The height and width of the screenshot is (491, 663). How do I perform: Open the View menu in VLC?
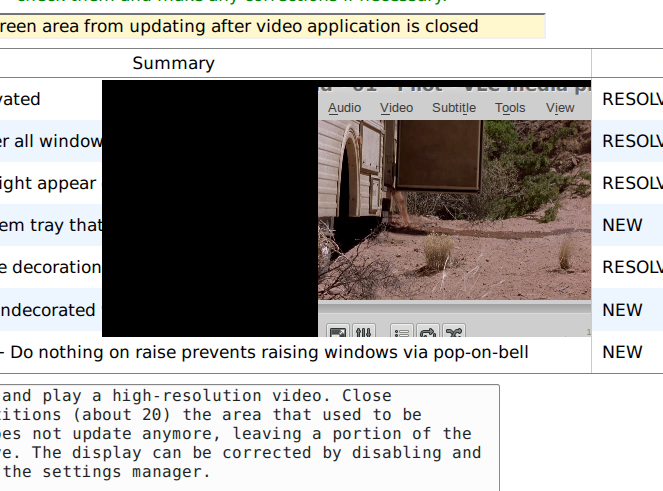coord(560,108)
